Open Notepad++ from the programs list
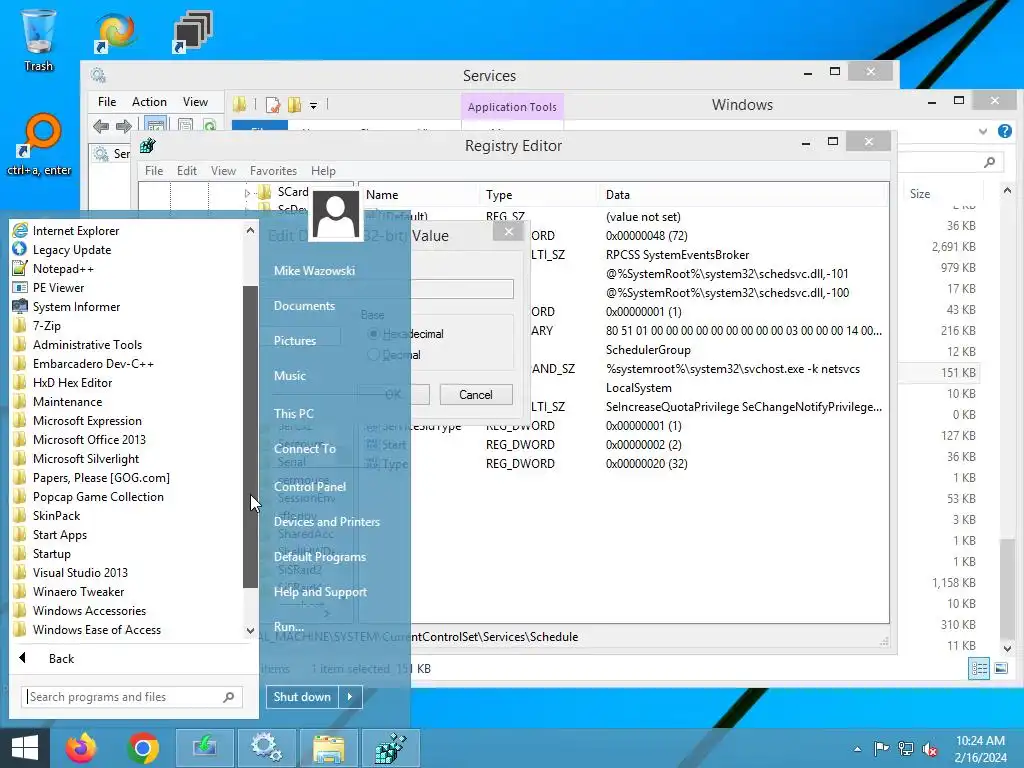This screenshot has width=1024, height=768. tap(63, 268)
